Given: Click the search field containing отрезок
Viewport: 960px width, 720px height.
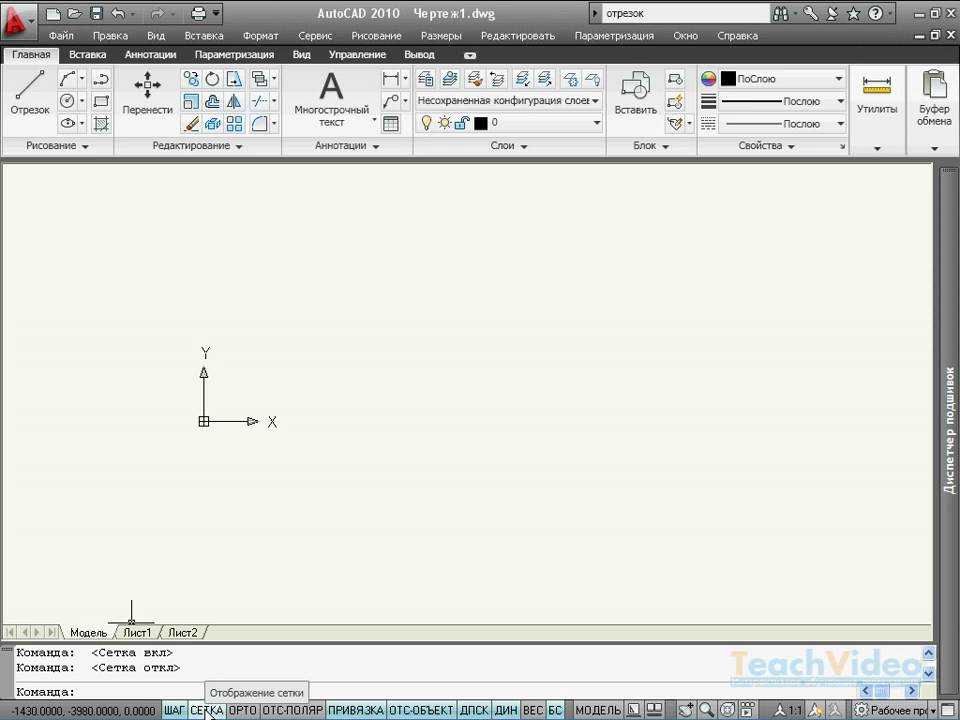Looking at the screenshot, I should (686, 13).
